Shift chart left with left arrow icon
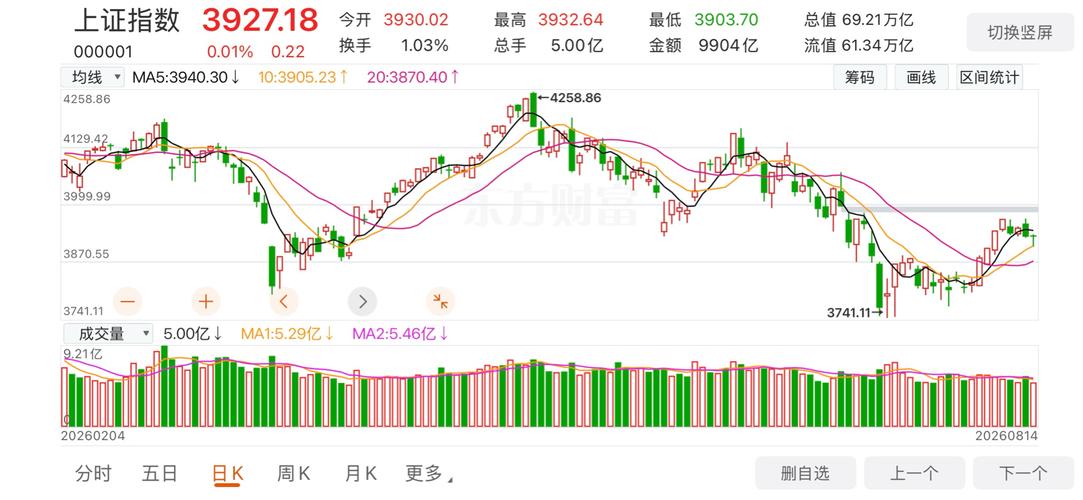 (284, 301)
